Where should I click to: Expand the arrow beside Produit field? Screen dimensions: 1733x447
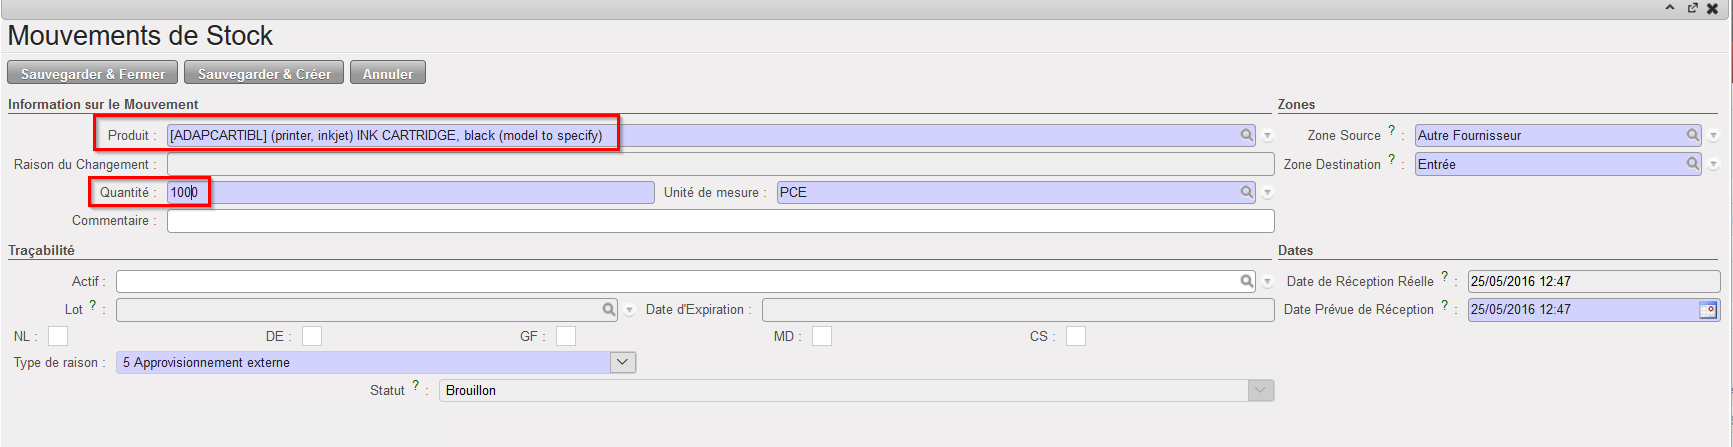[x=1267, y=136]
